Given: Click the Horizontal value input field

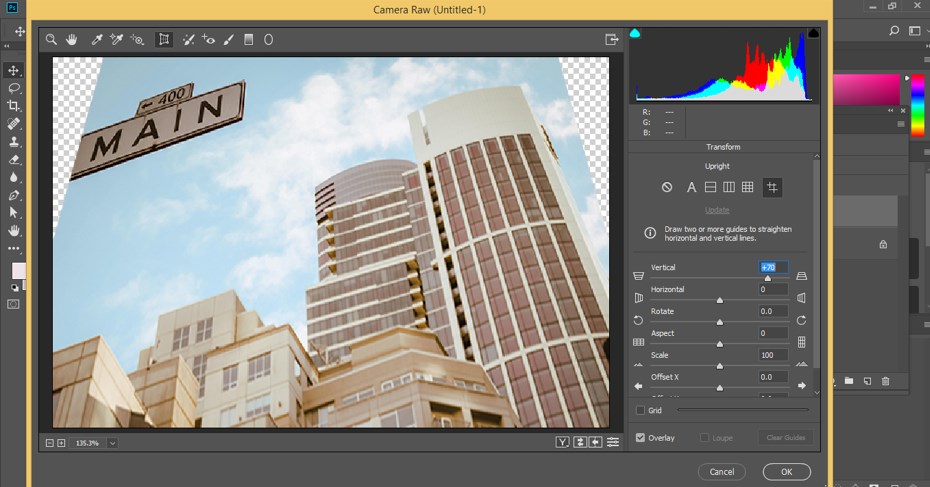Looking at the screenshot, I should (x=773, y=289).
